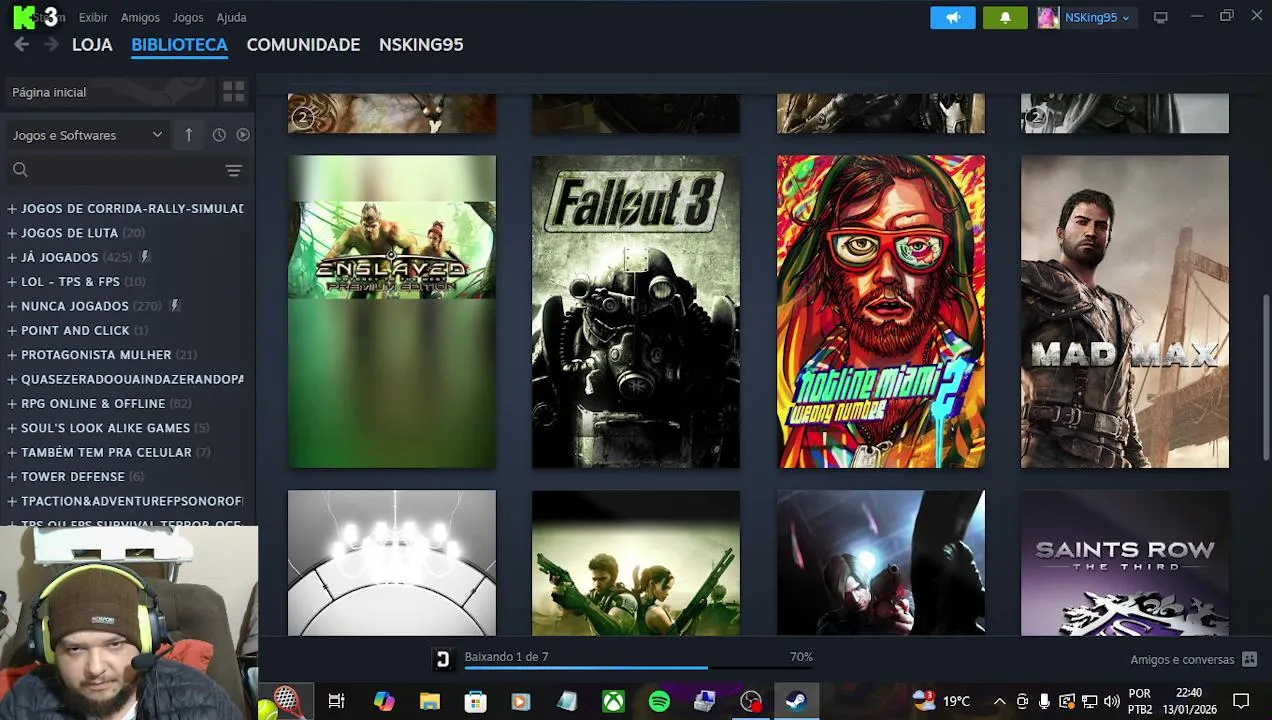Click the download progress bar
The height and width of the screenshot is (720, 1272).
(x=638, y=667)
